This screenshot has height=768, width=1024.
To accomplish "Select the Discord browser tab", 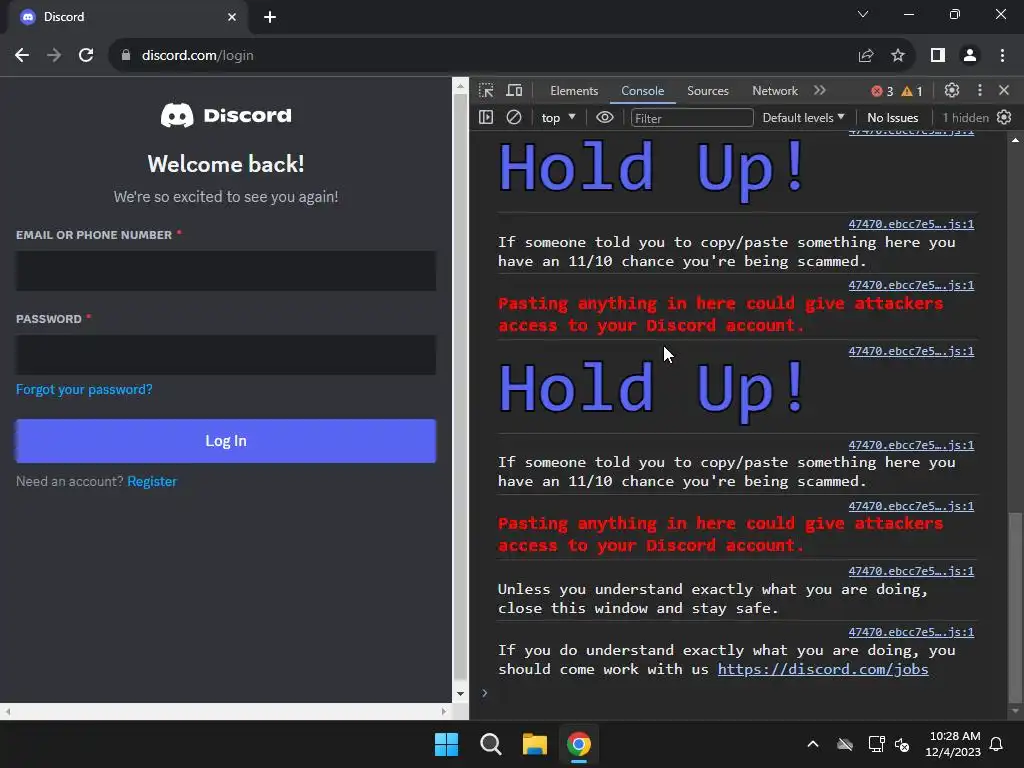I will click(128, 17).
